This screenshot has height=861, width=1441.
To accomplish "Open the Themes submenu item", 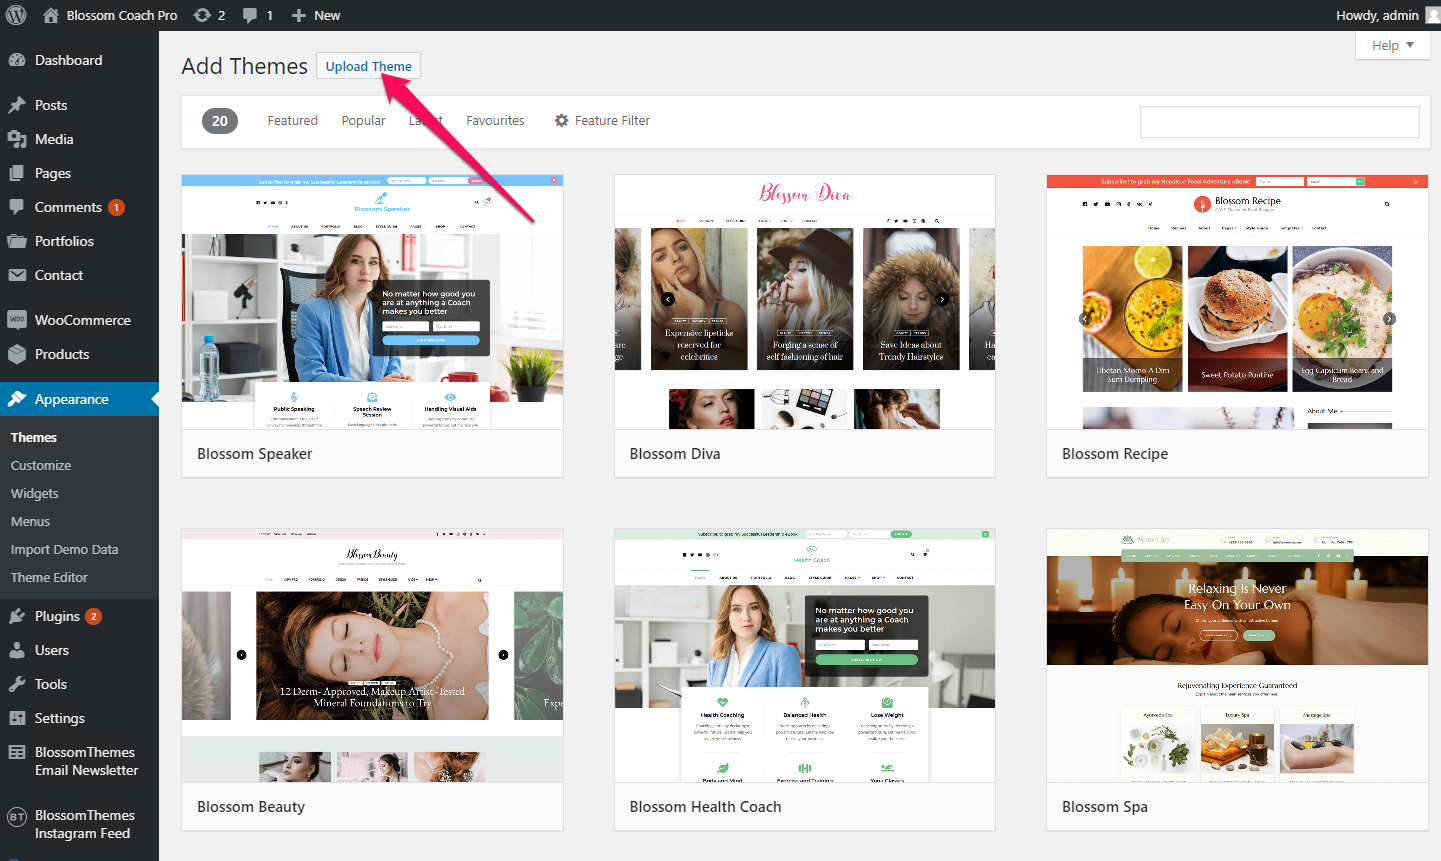I will [x=34, y=437].
